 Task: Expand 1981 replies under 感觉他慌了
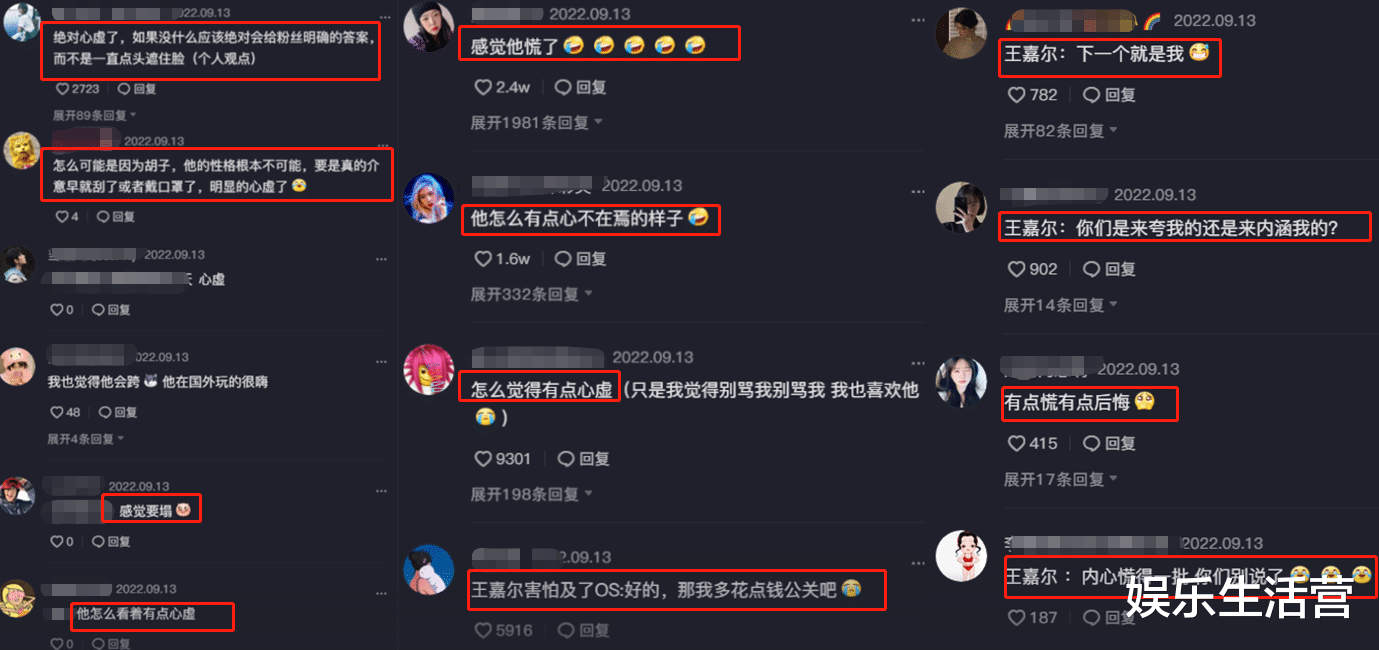[537, 122]
